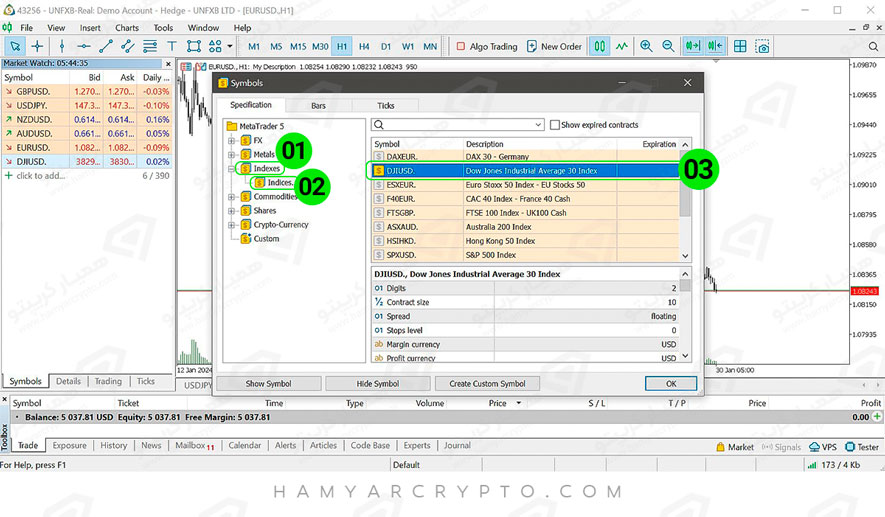This screenshot has width=885, height=517.
Task: Toggle the Algo Trading button
Action: (487, 46)
